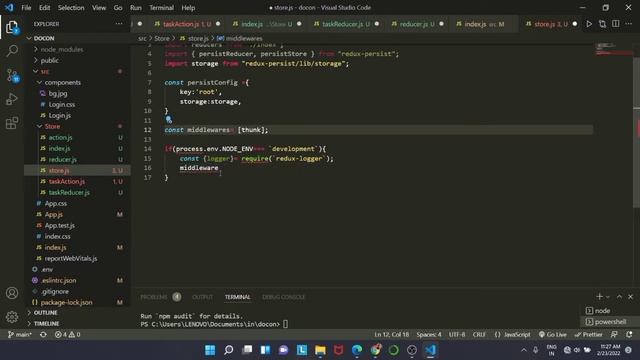
Task: Open Windows Start menu
Action: coord(210,350)
